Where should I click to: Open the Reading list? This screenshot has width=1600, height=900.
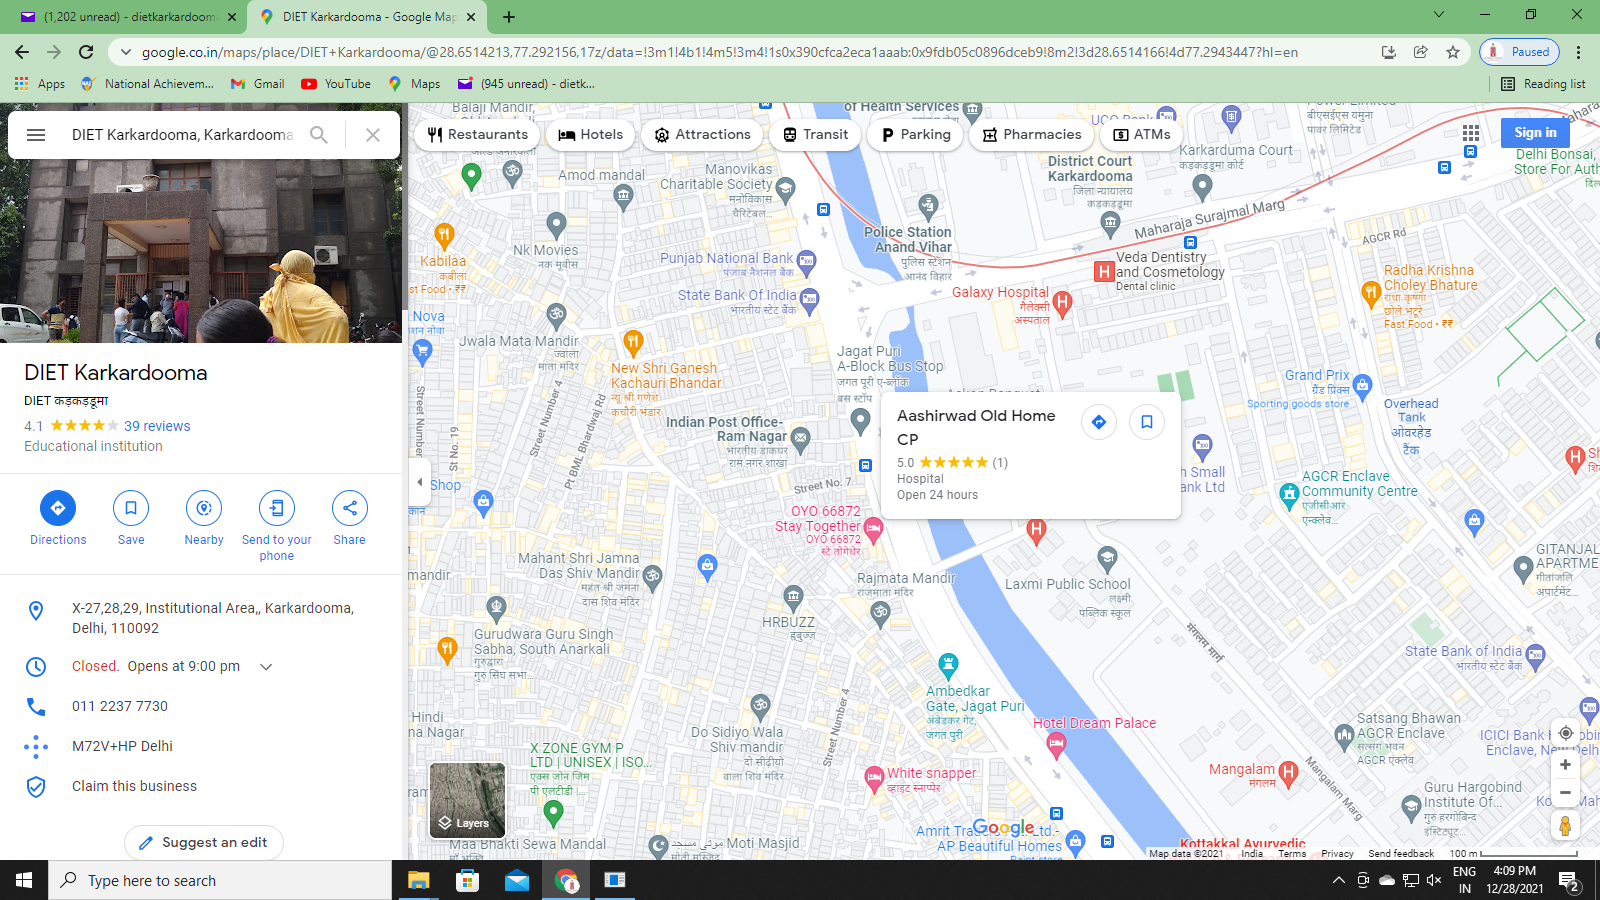[1543, 84]
